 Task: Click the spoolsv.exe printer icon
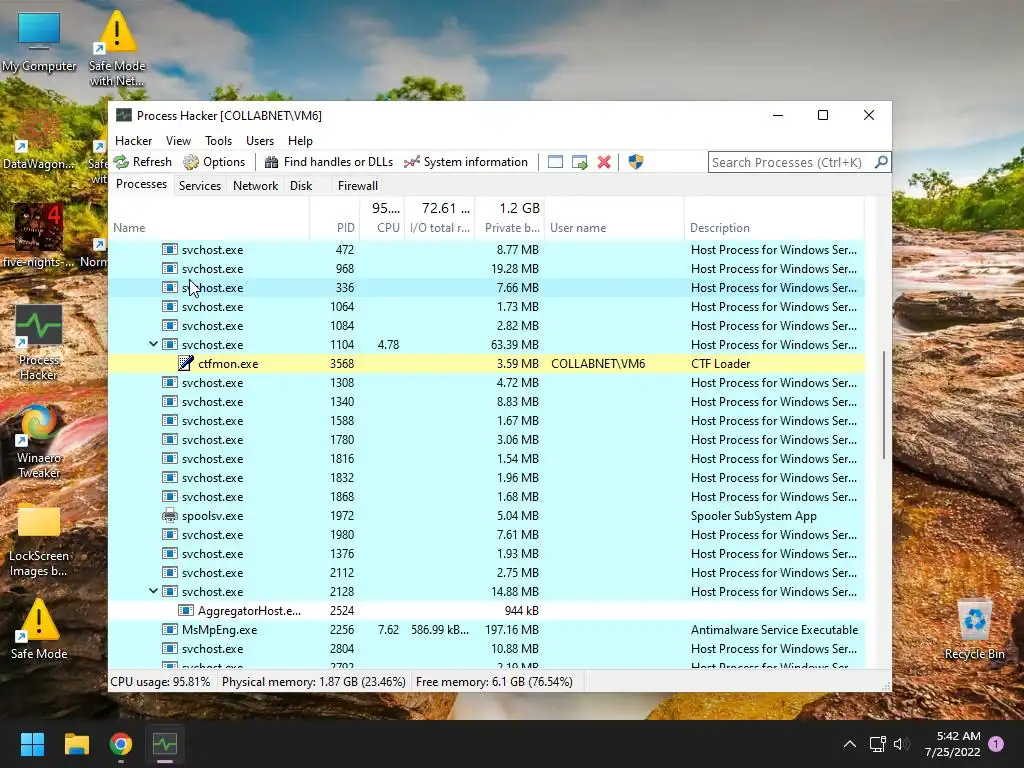coord(170,515)
